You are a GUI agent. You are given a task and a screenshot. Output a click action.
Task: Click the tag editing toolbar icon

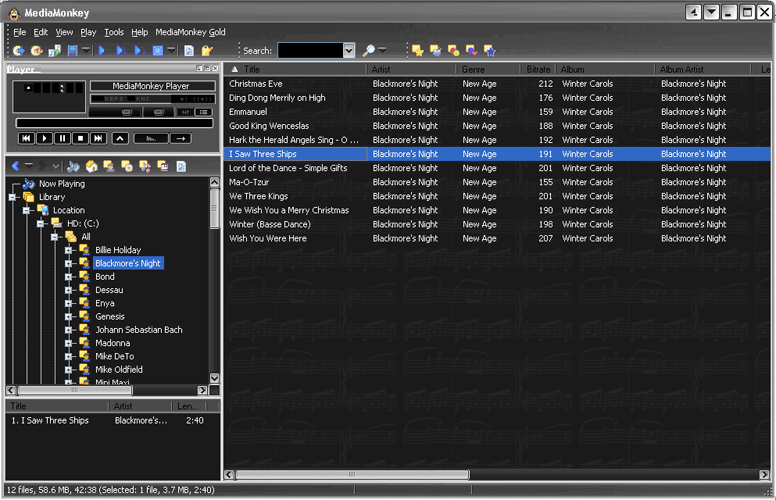207,50
